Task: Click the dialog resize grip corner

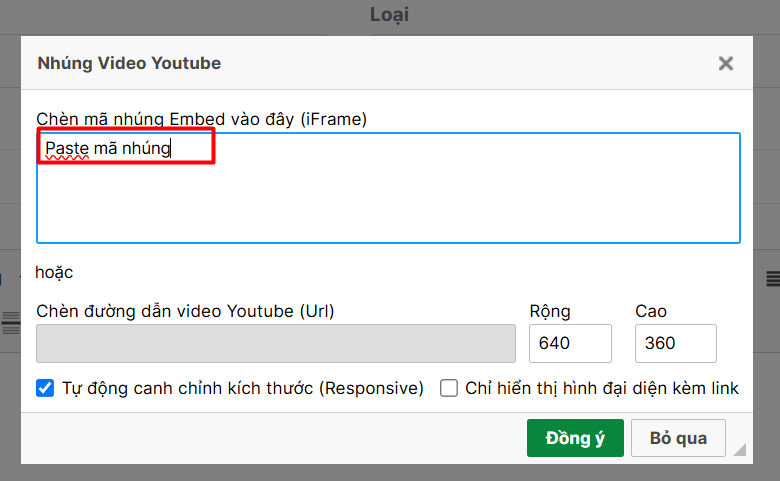Action: [x=740, y=449]
